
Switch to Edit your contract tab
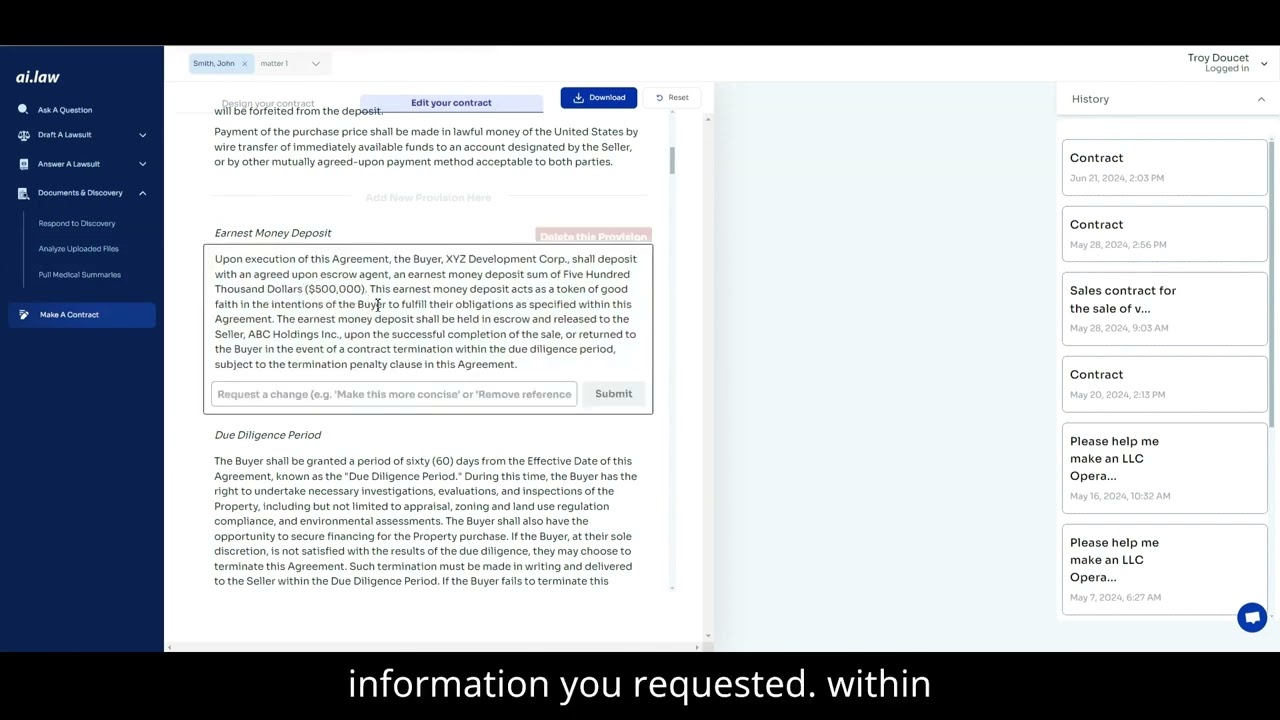451,102
